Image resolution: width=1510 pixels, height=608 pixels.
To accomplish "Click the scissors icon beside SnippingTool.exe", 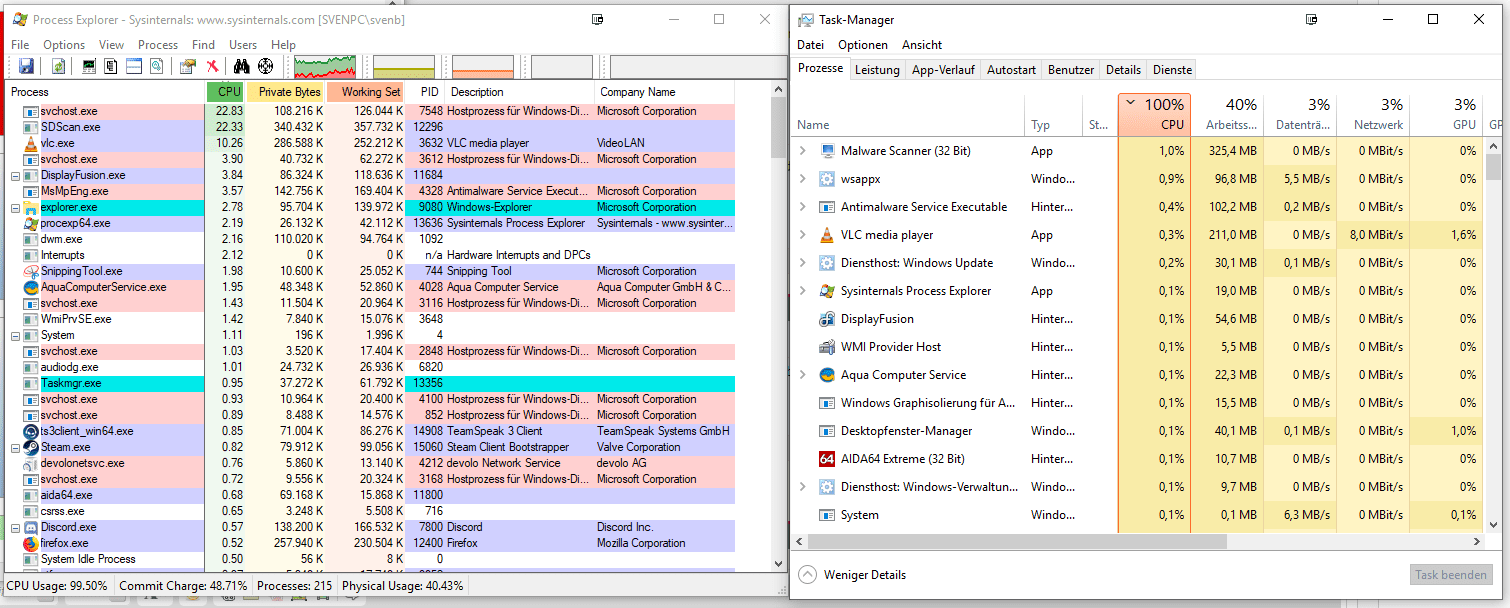I will (x=31, y=271).
